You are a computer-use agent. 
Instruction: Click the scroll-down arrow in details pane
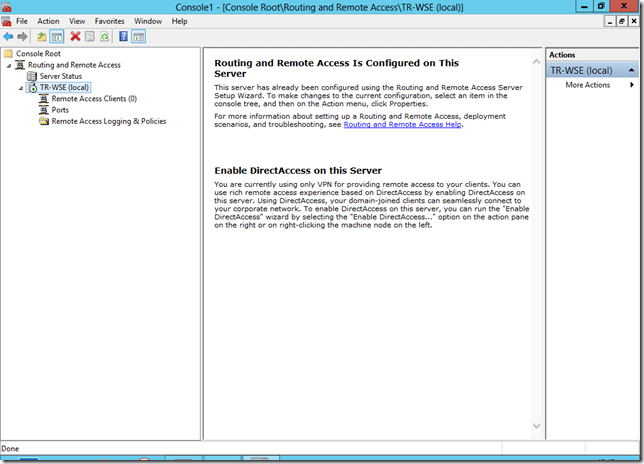(535, 426)
